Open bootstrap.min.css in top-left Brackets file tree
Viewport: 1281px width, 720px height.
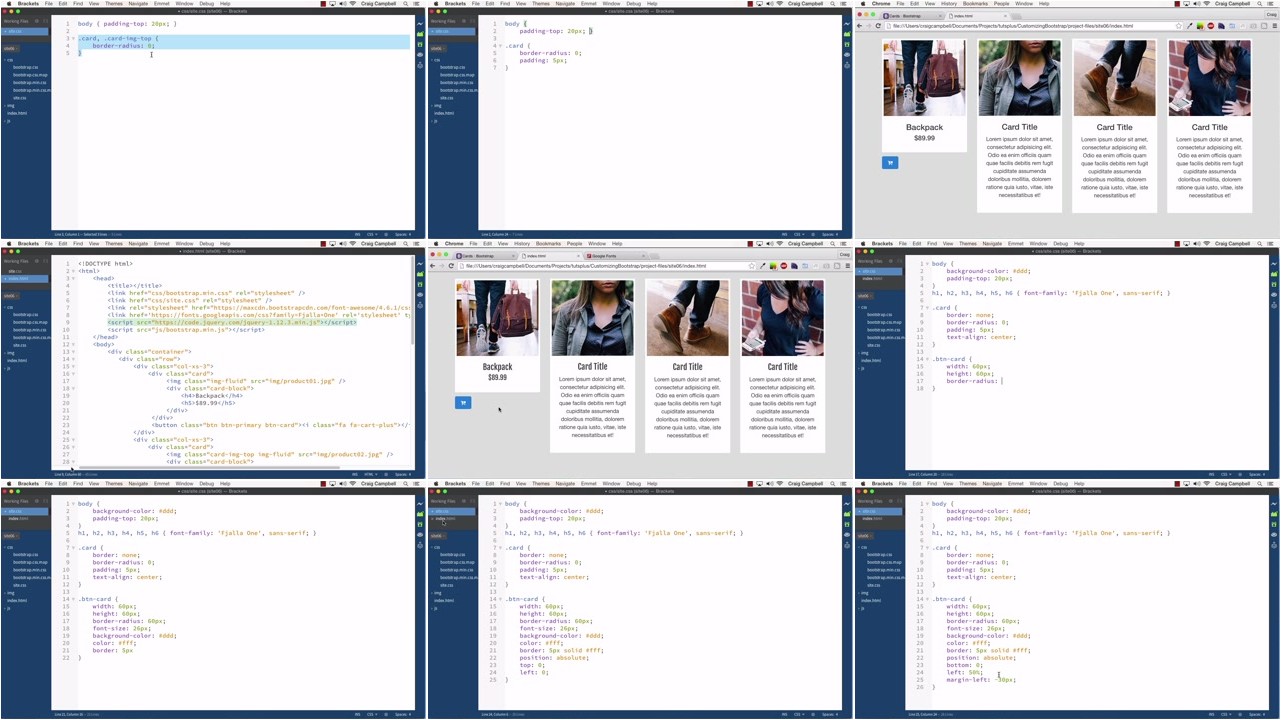coord(29,82)
